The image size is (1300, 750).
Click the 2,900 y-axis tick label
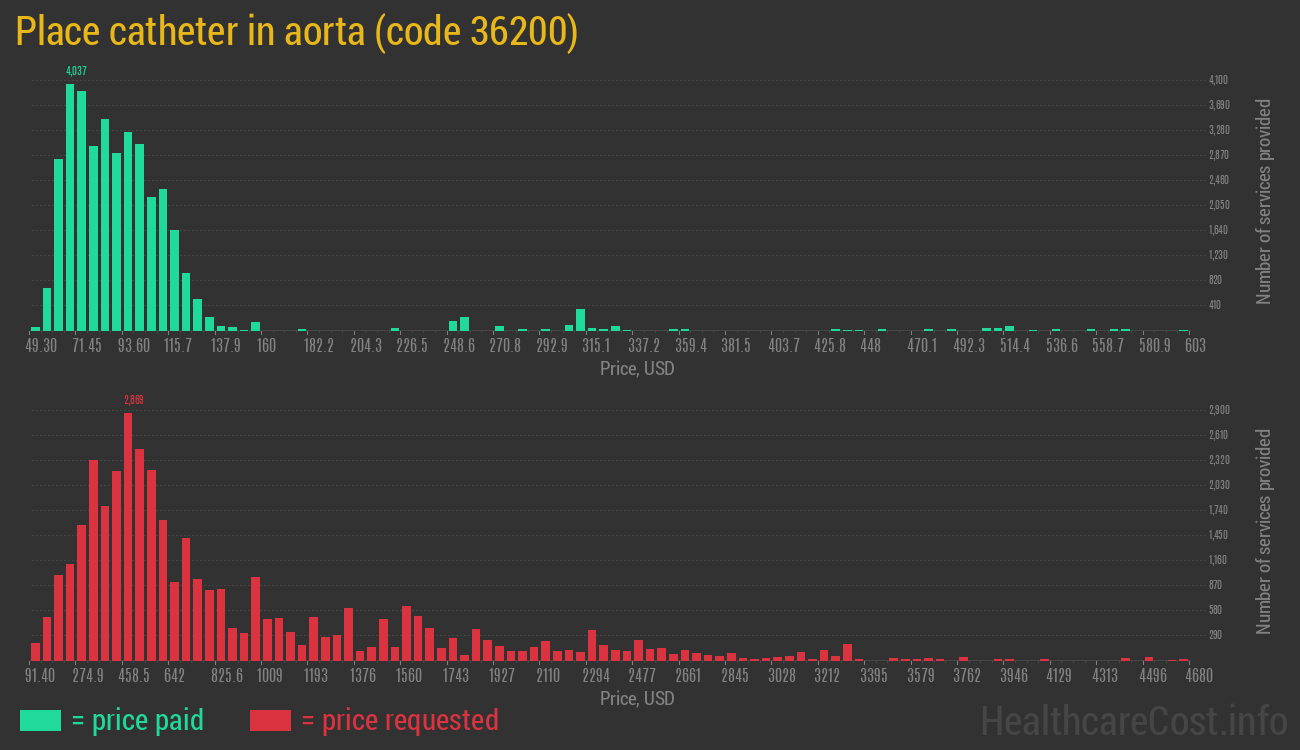1218,410
